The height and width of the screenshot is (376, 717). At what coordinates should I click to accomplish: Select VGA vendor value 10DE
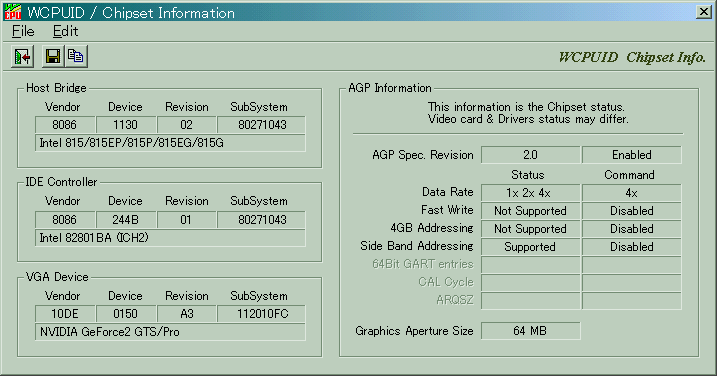(65, 314)
